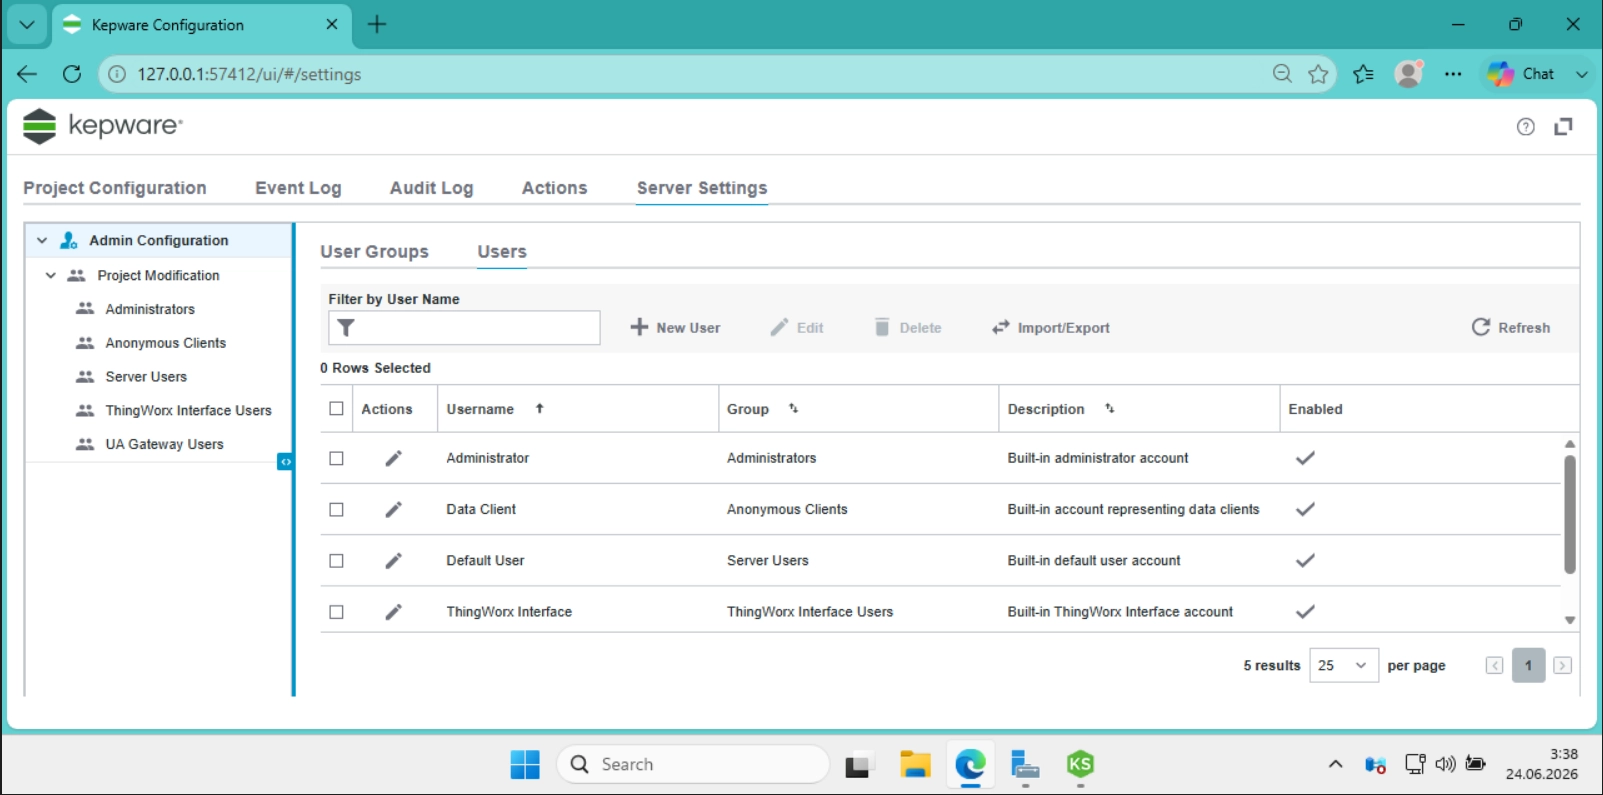Add this page to favorites
This screenshot has height=795, width=1603.
click(x=1319, y=74)
